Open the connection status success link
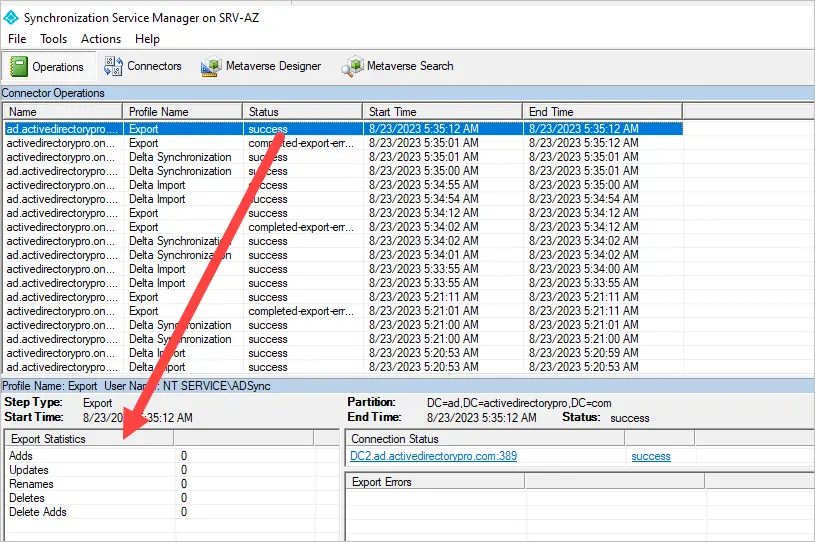Screen dimensions: 815x542 click(651, 456)
